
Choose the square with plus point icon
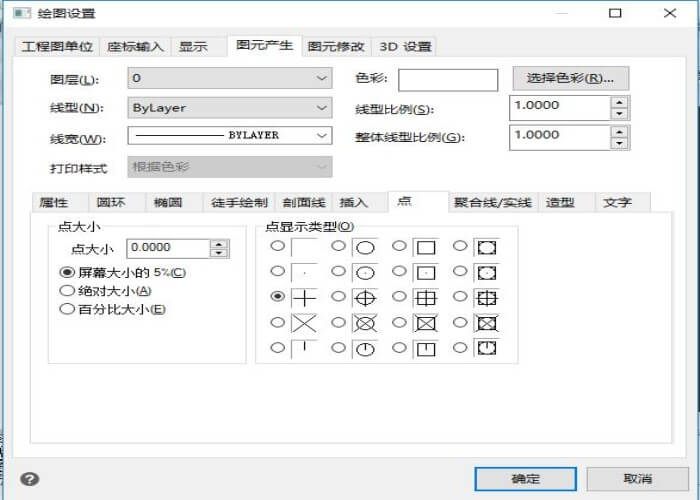coord(425,298)
